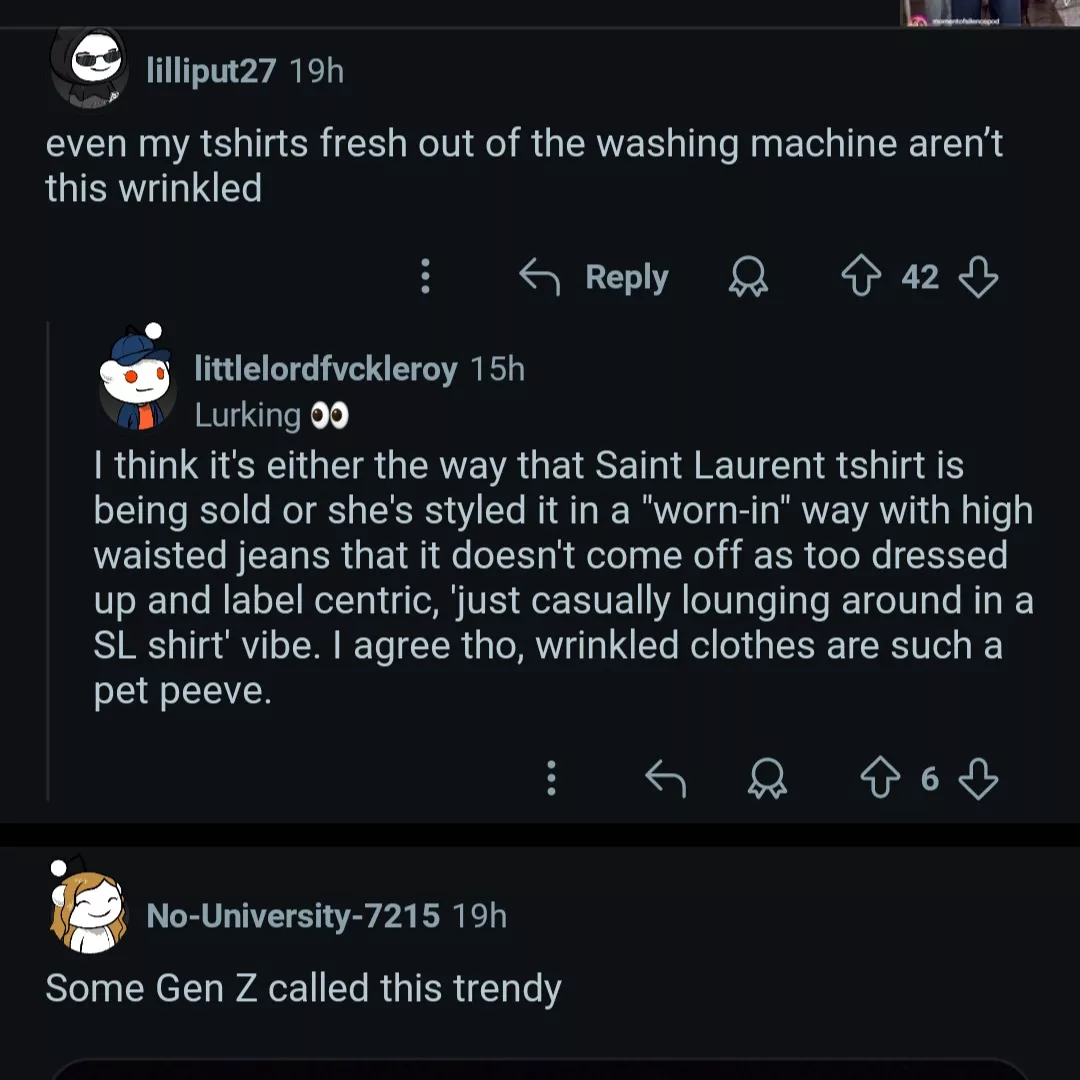Toggle upvote on littlelordfvckleroy's comment

881,778
